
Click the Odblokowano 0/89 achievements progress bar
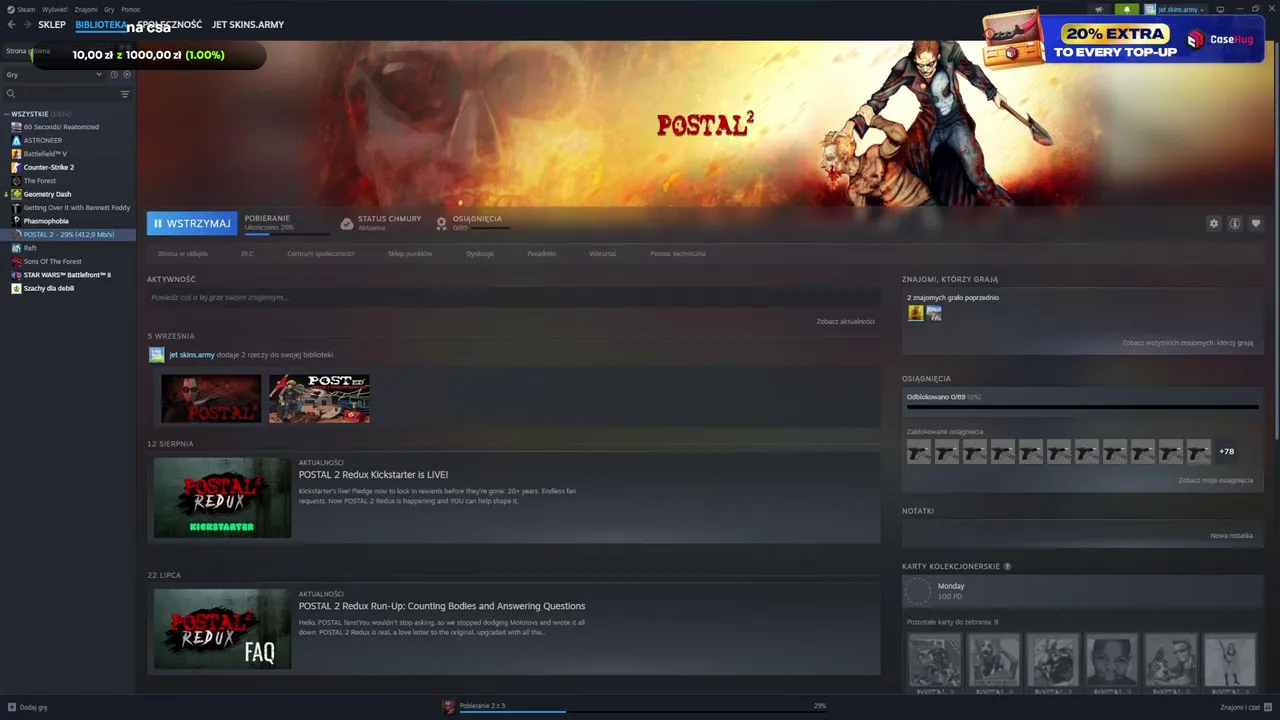coord(1083,407)
